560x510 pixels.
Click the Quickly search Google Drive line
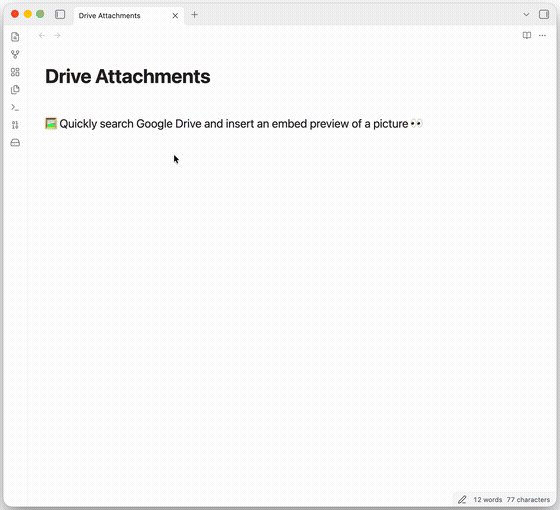pyautogui.click(x=234, y=124)
